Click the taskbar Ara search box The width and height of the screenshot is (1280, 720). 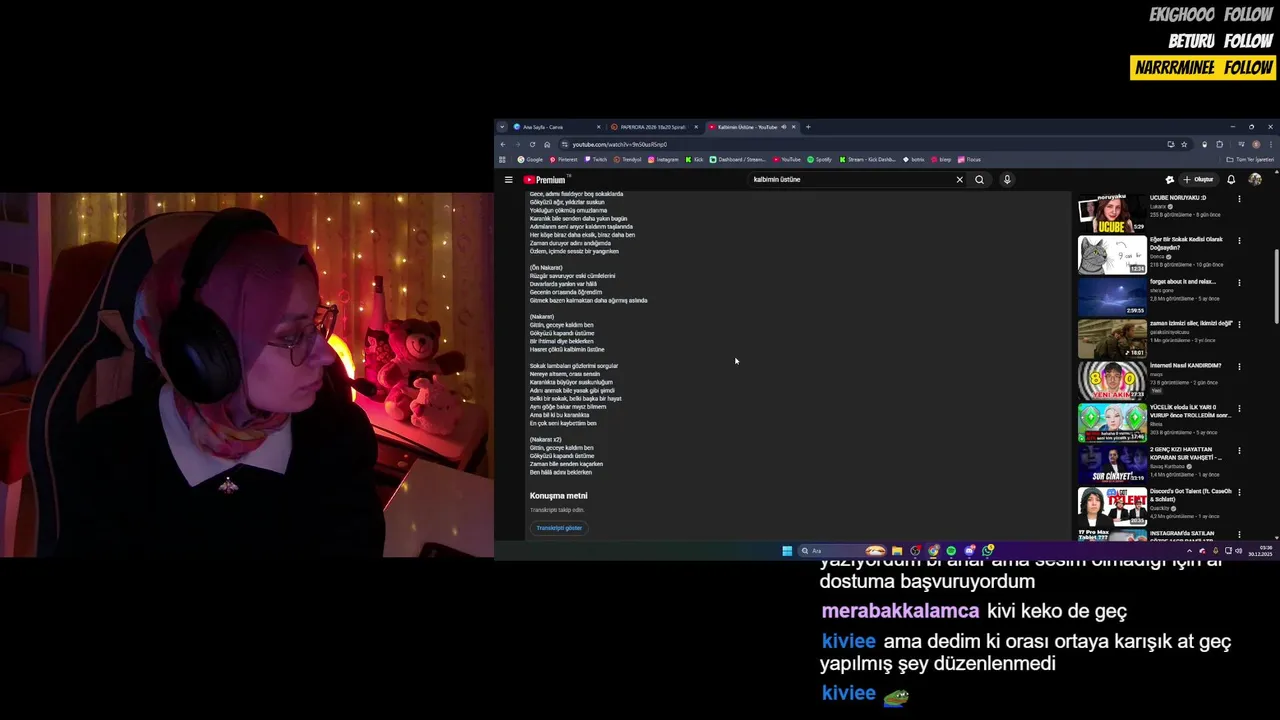(x=842, y=551)
